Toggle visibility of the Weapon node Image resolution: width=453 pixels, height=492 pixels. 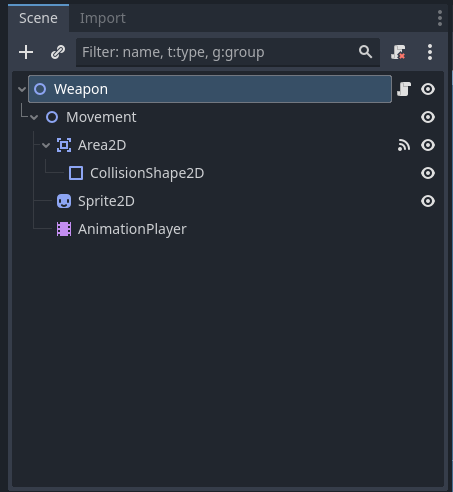[428, 89]
